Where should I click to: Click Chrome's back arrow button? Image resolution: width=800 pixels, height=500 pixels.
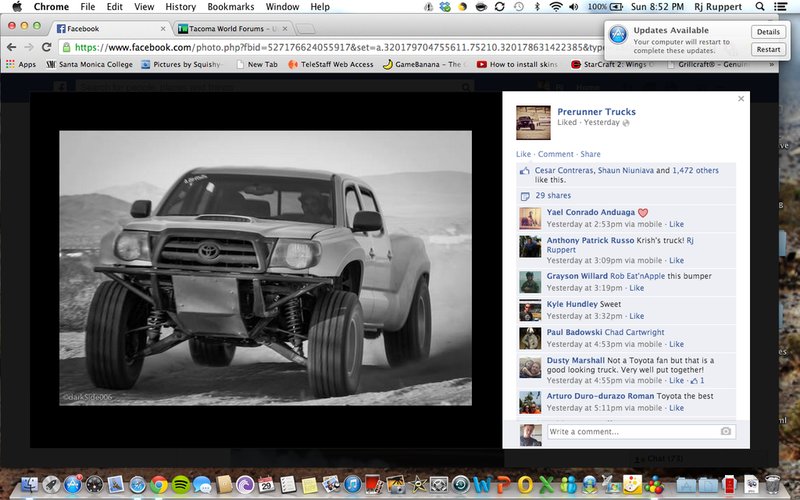12,47
